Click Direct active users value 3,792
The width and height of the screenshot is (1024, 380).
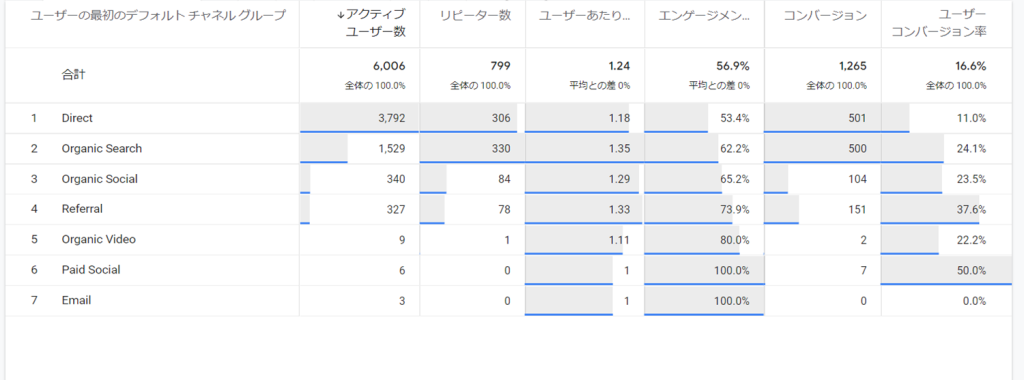(x=392, y=118)
